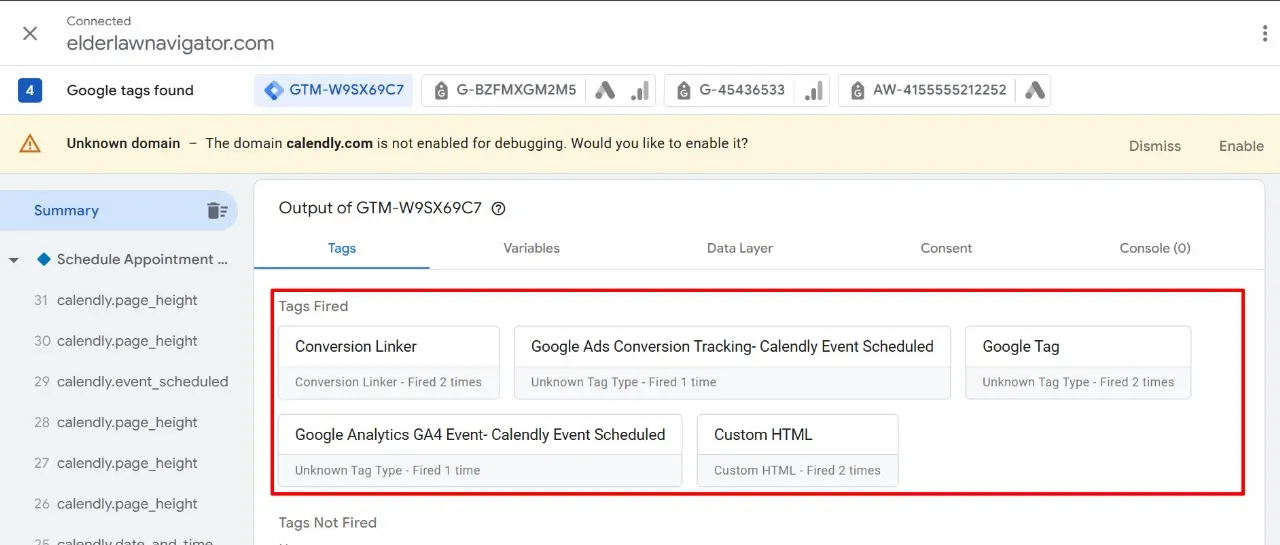Open Google Ads Conversion Tracking tag card
This screenshot has height=545, width=1280.
732,363
